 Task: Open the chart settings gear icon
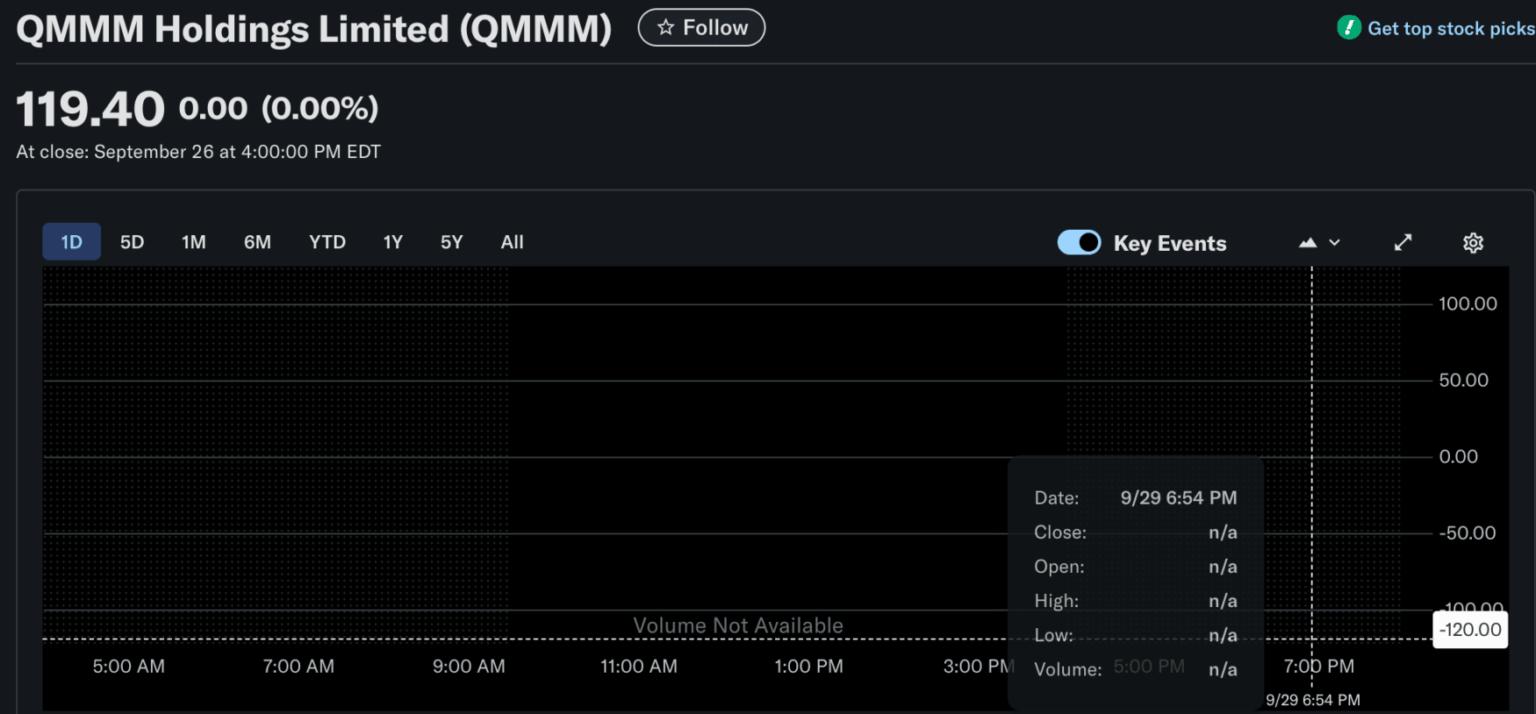[x=1472, y=242]
